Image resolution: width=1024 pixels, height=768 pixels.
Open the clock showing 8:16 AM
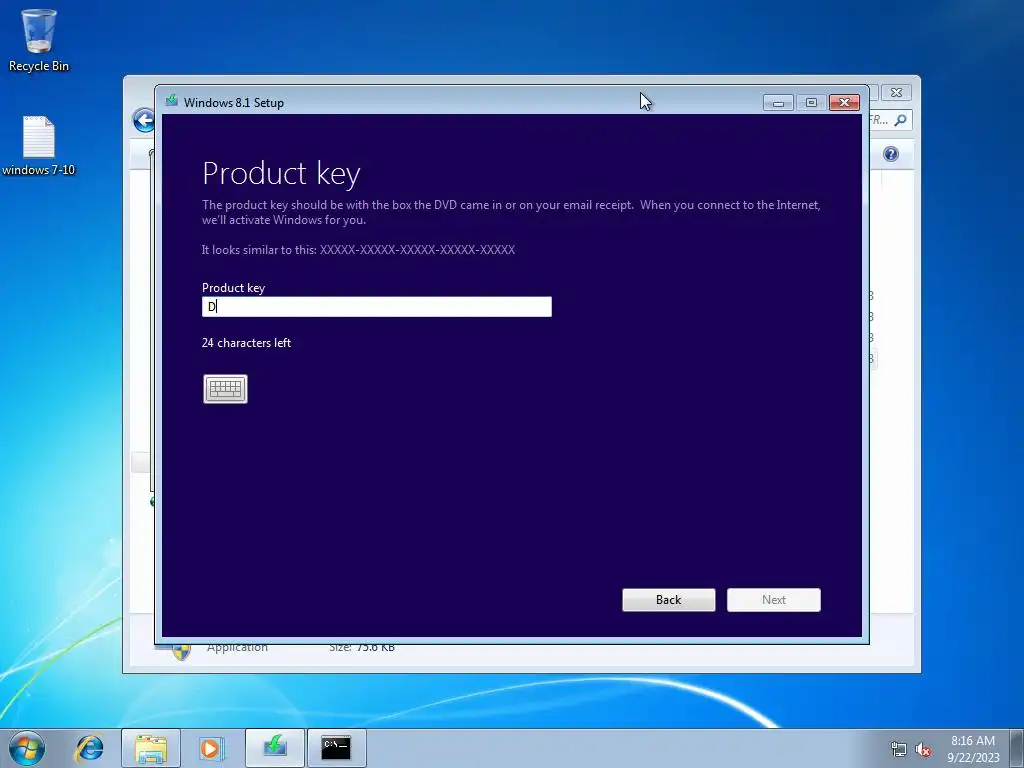coord(973,749)
